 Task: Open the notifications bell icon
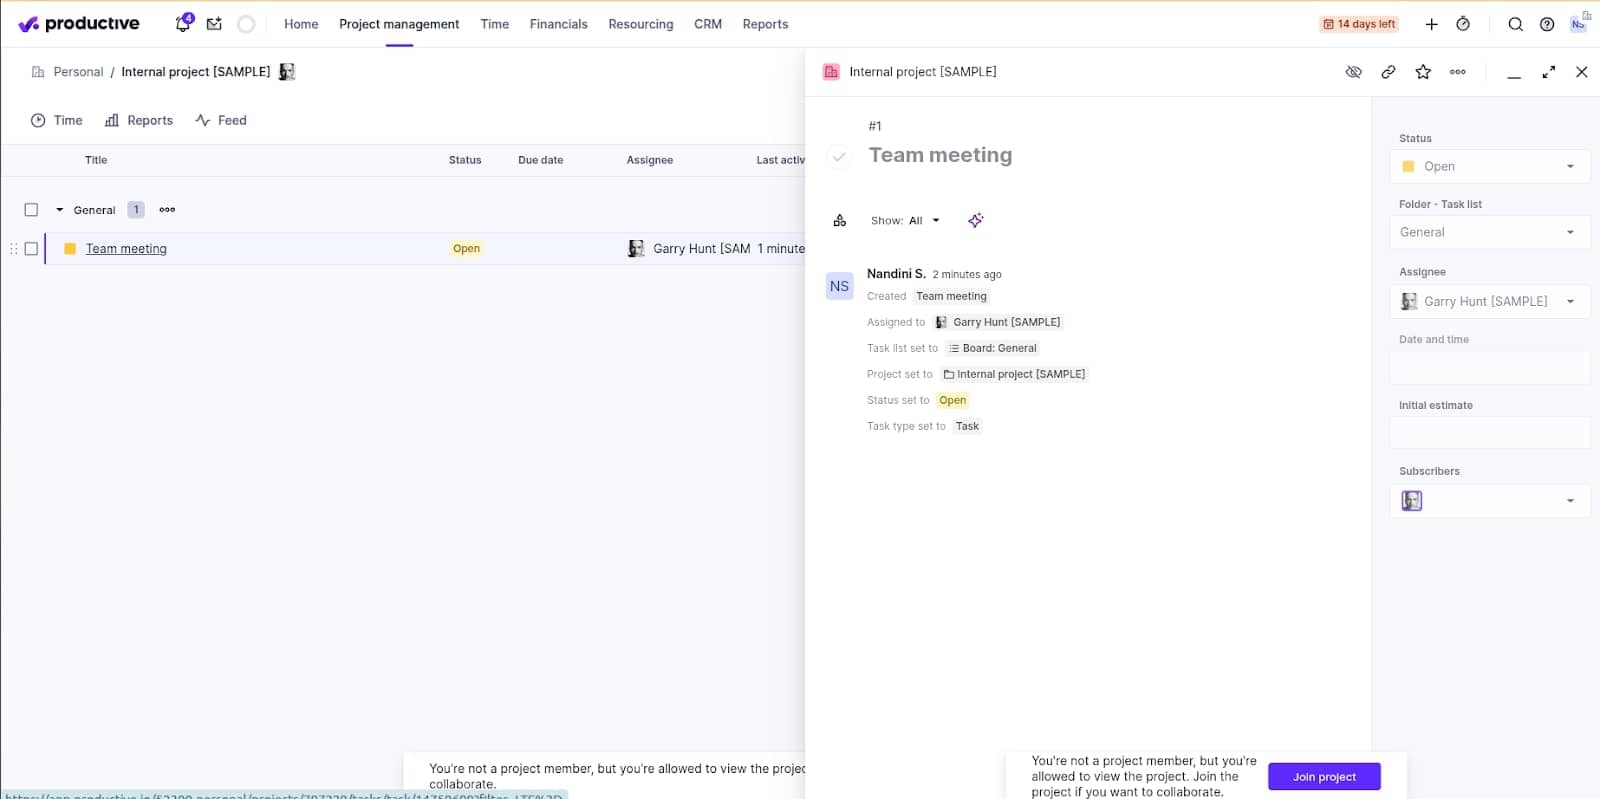[183, 23]
